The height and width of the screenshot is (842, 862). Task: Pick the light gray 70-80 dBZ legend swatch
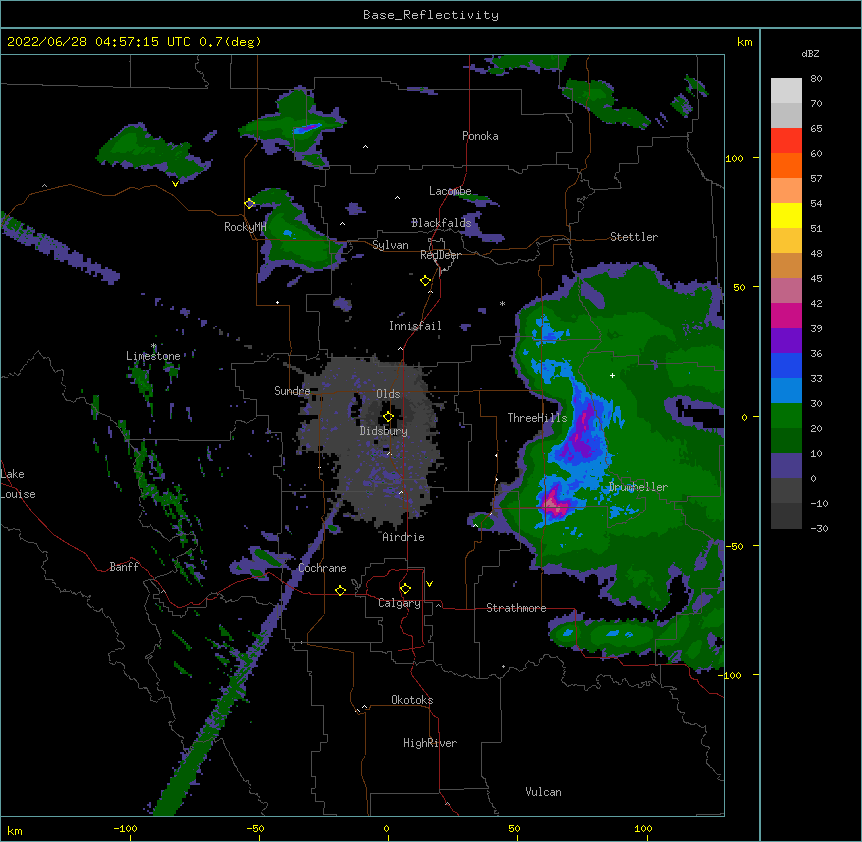pyautogui.click(x=786, y=91)
